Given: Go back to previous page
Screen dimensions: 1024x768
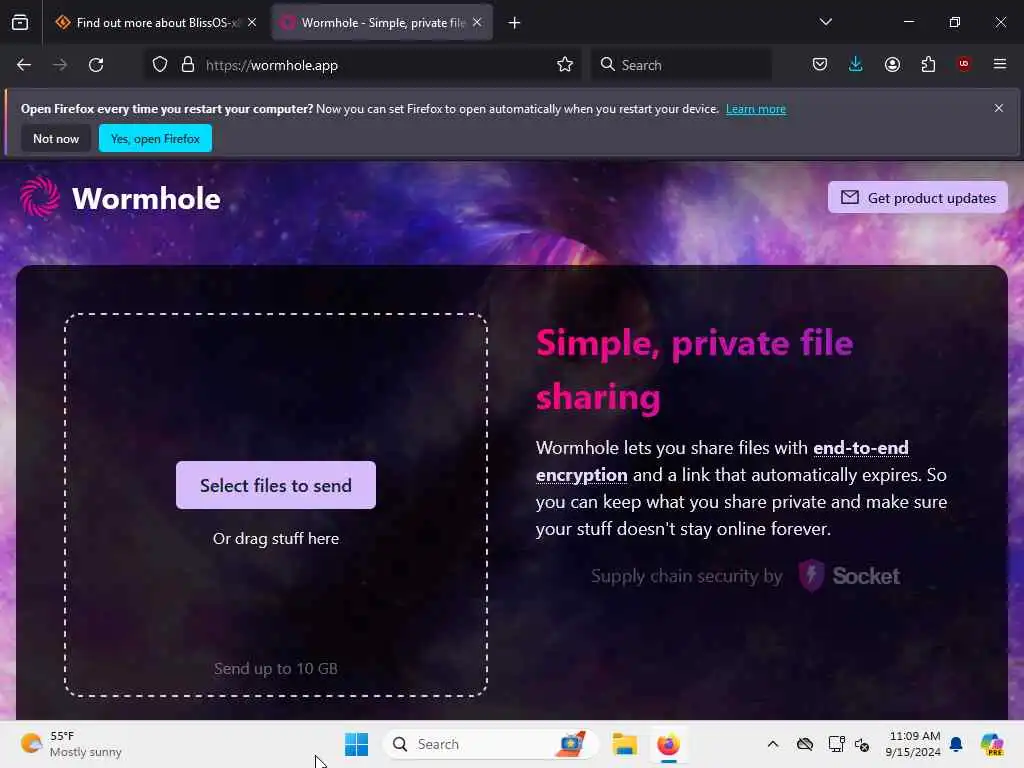Looking at the screenshot, I should [24, 65].
